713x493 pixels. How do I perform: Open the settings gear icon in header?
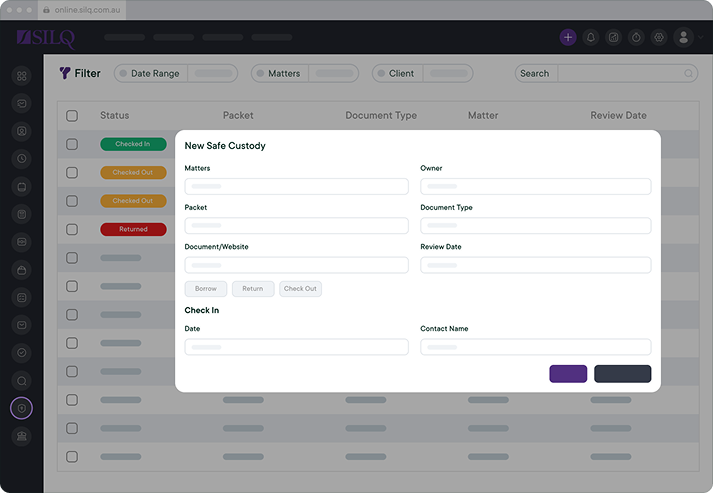click(659, 37)
